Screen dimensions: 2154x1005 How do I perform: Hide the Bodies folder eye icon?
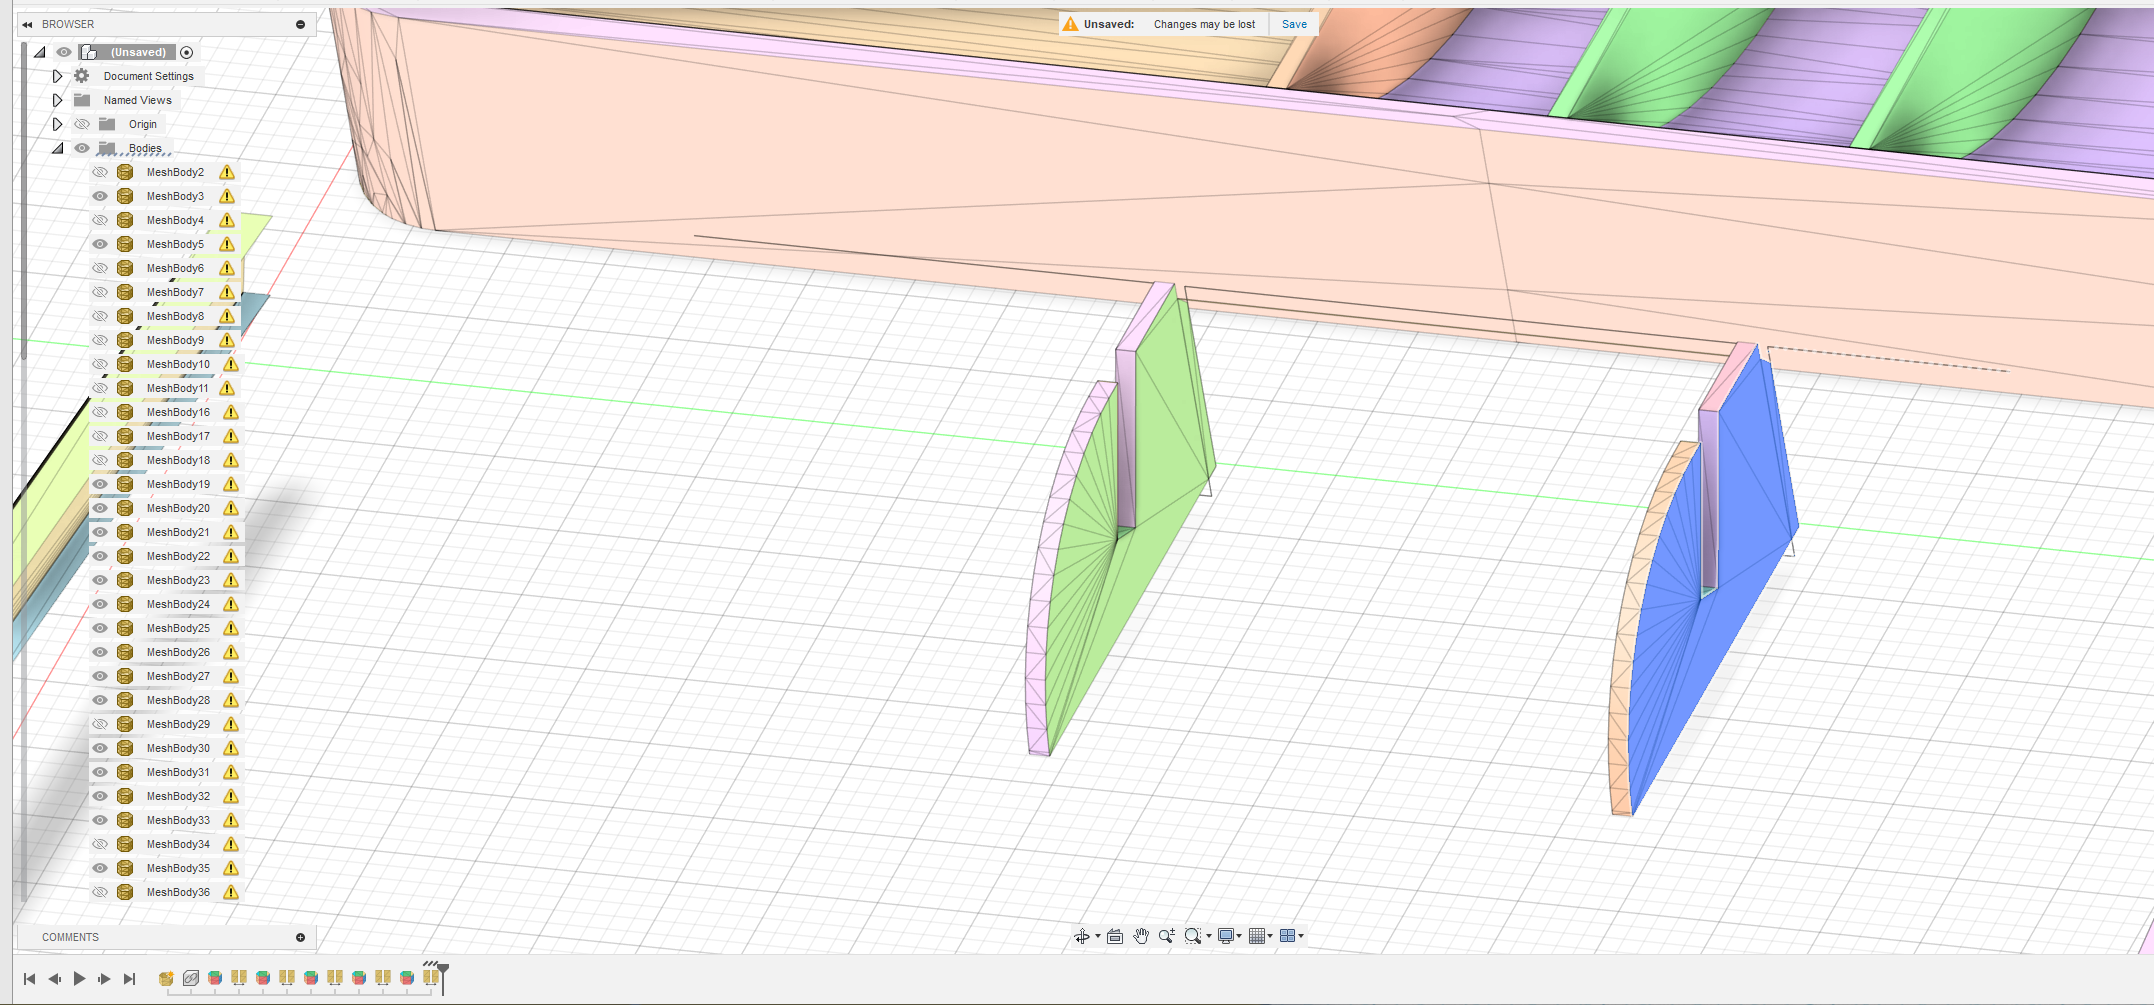[82, 148]
